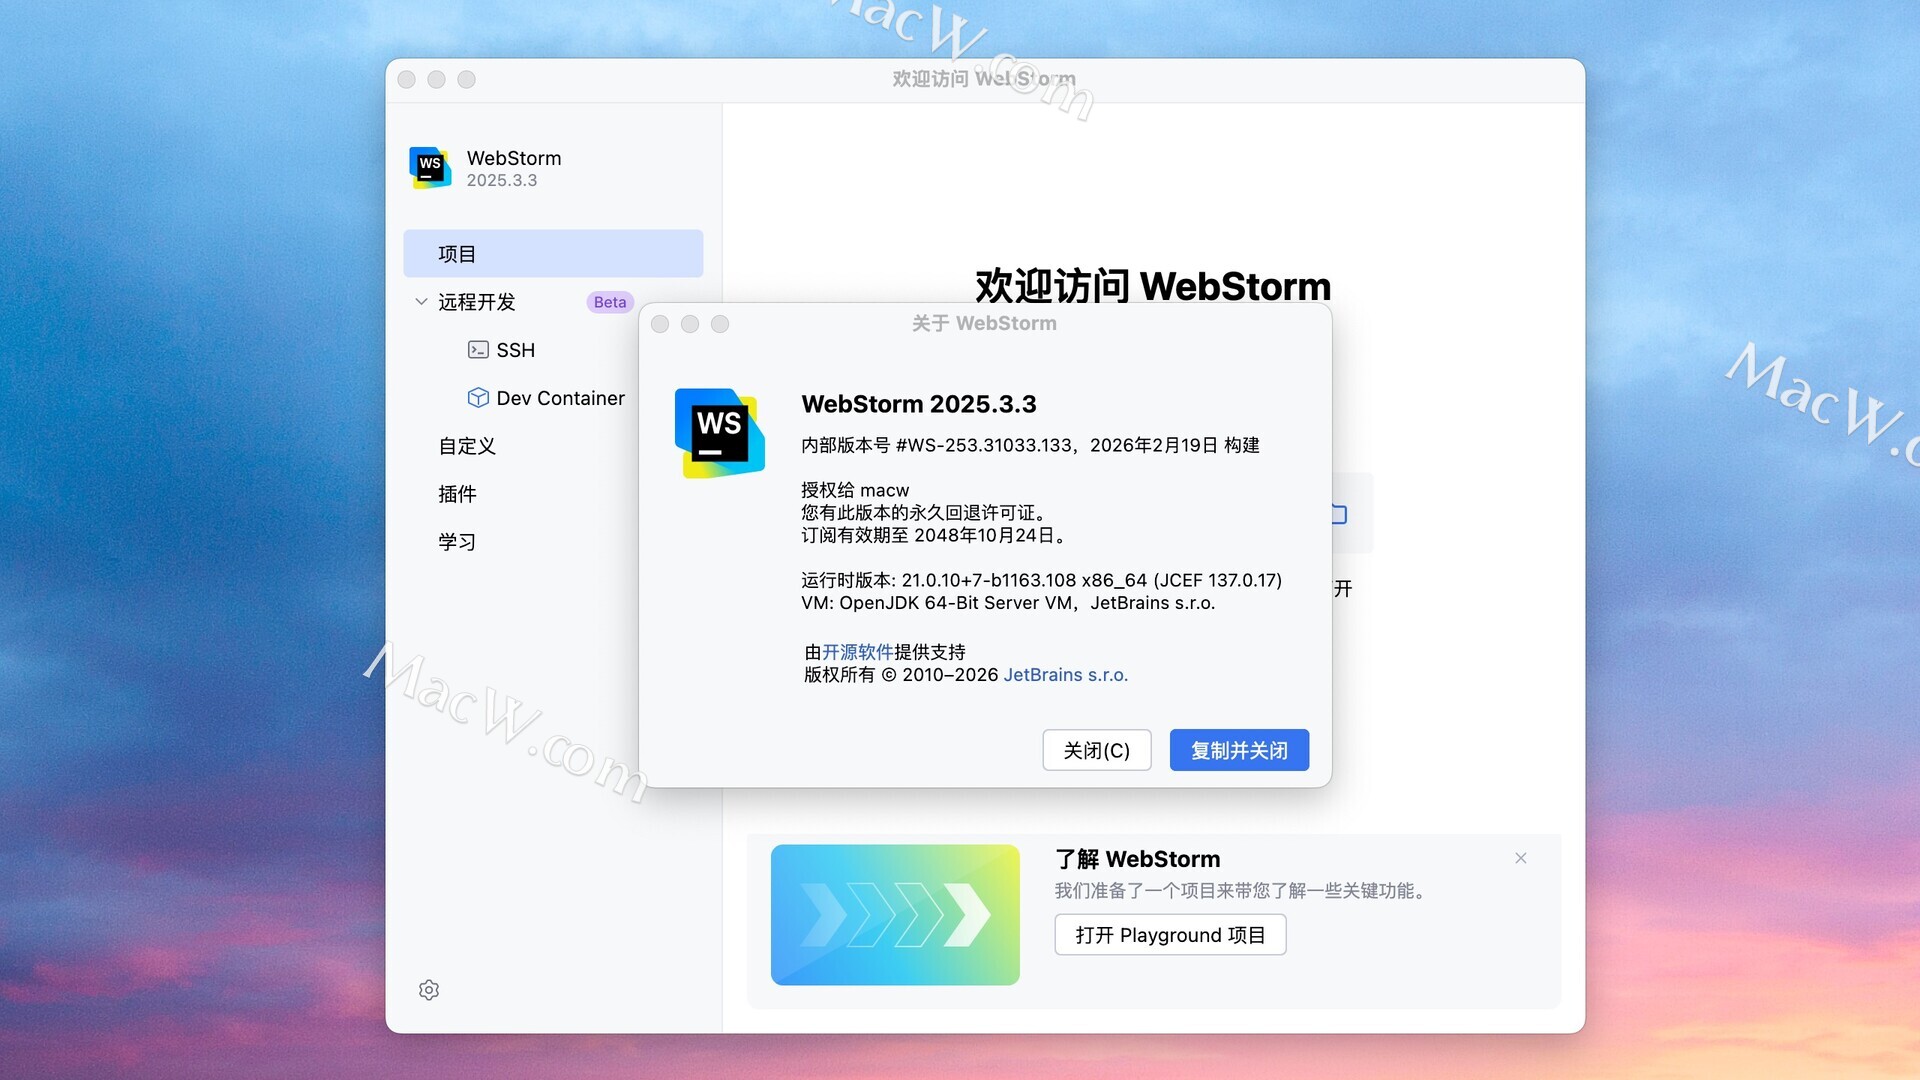Click the Dev Container cube icon
Image resolution: width=1920 pixels, height=1080 pixels.
(478, 398)
